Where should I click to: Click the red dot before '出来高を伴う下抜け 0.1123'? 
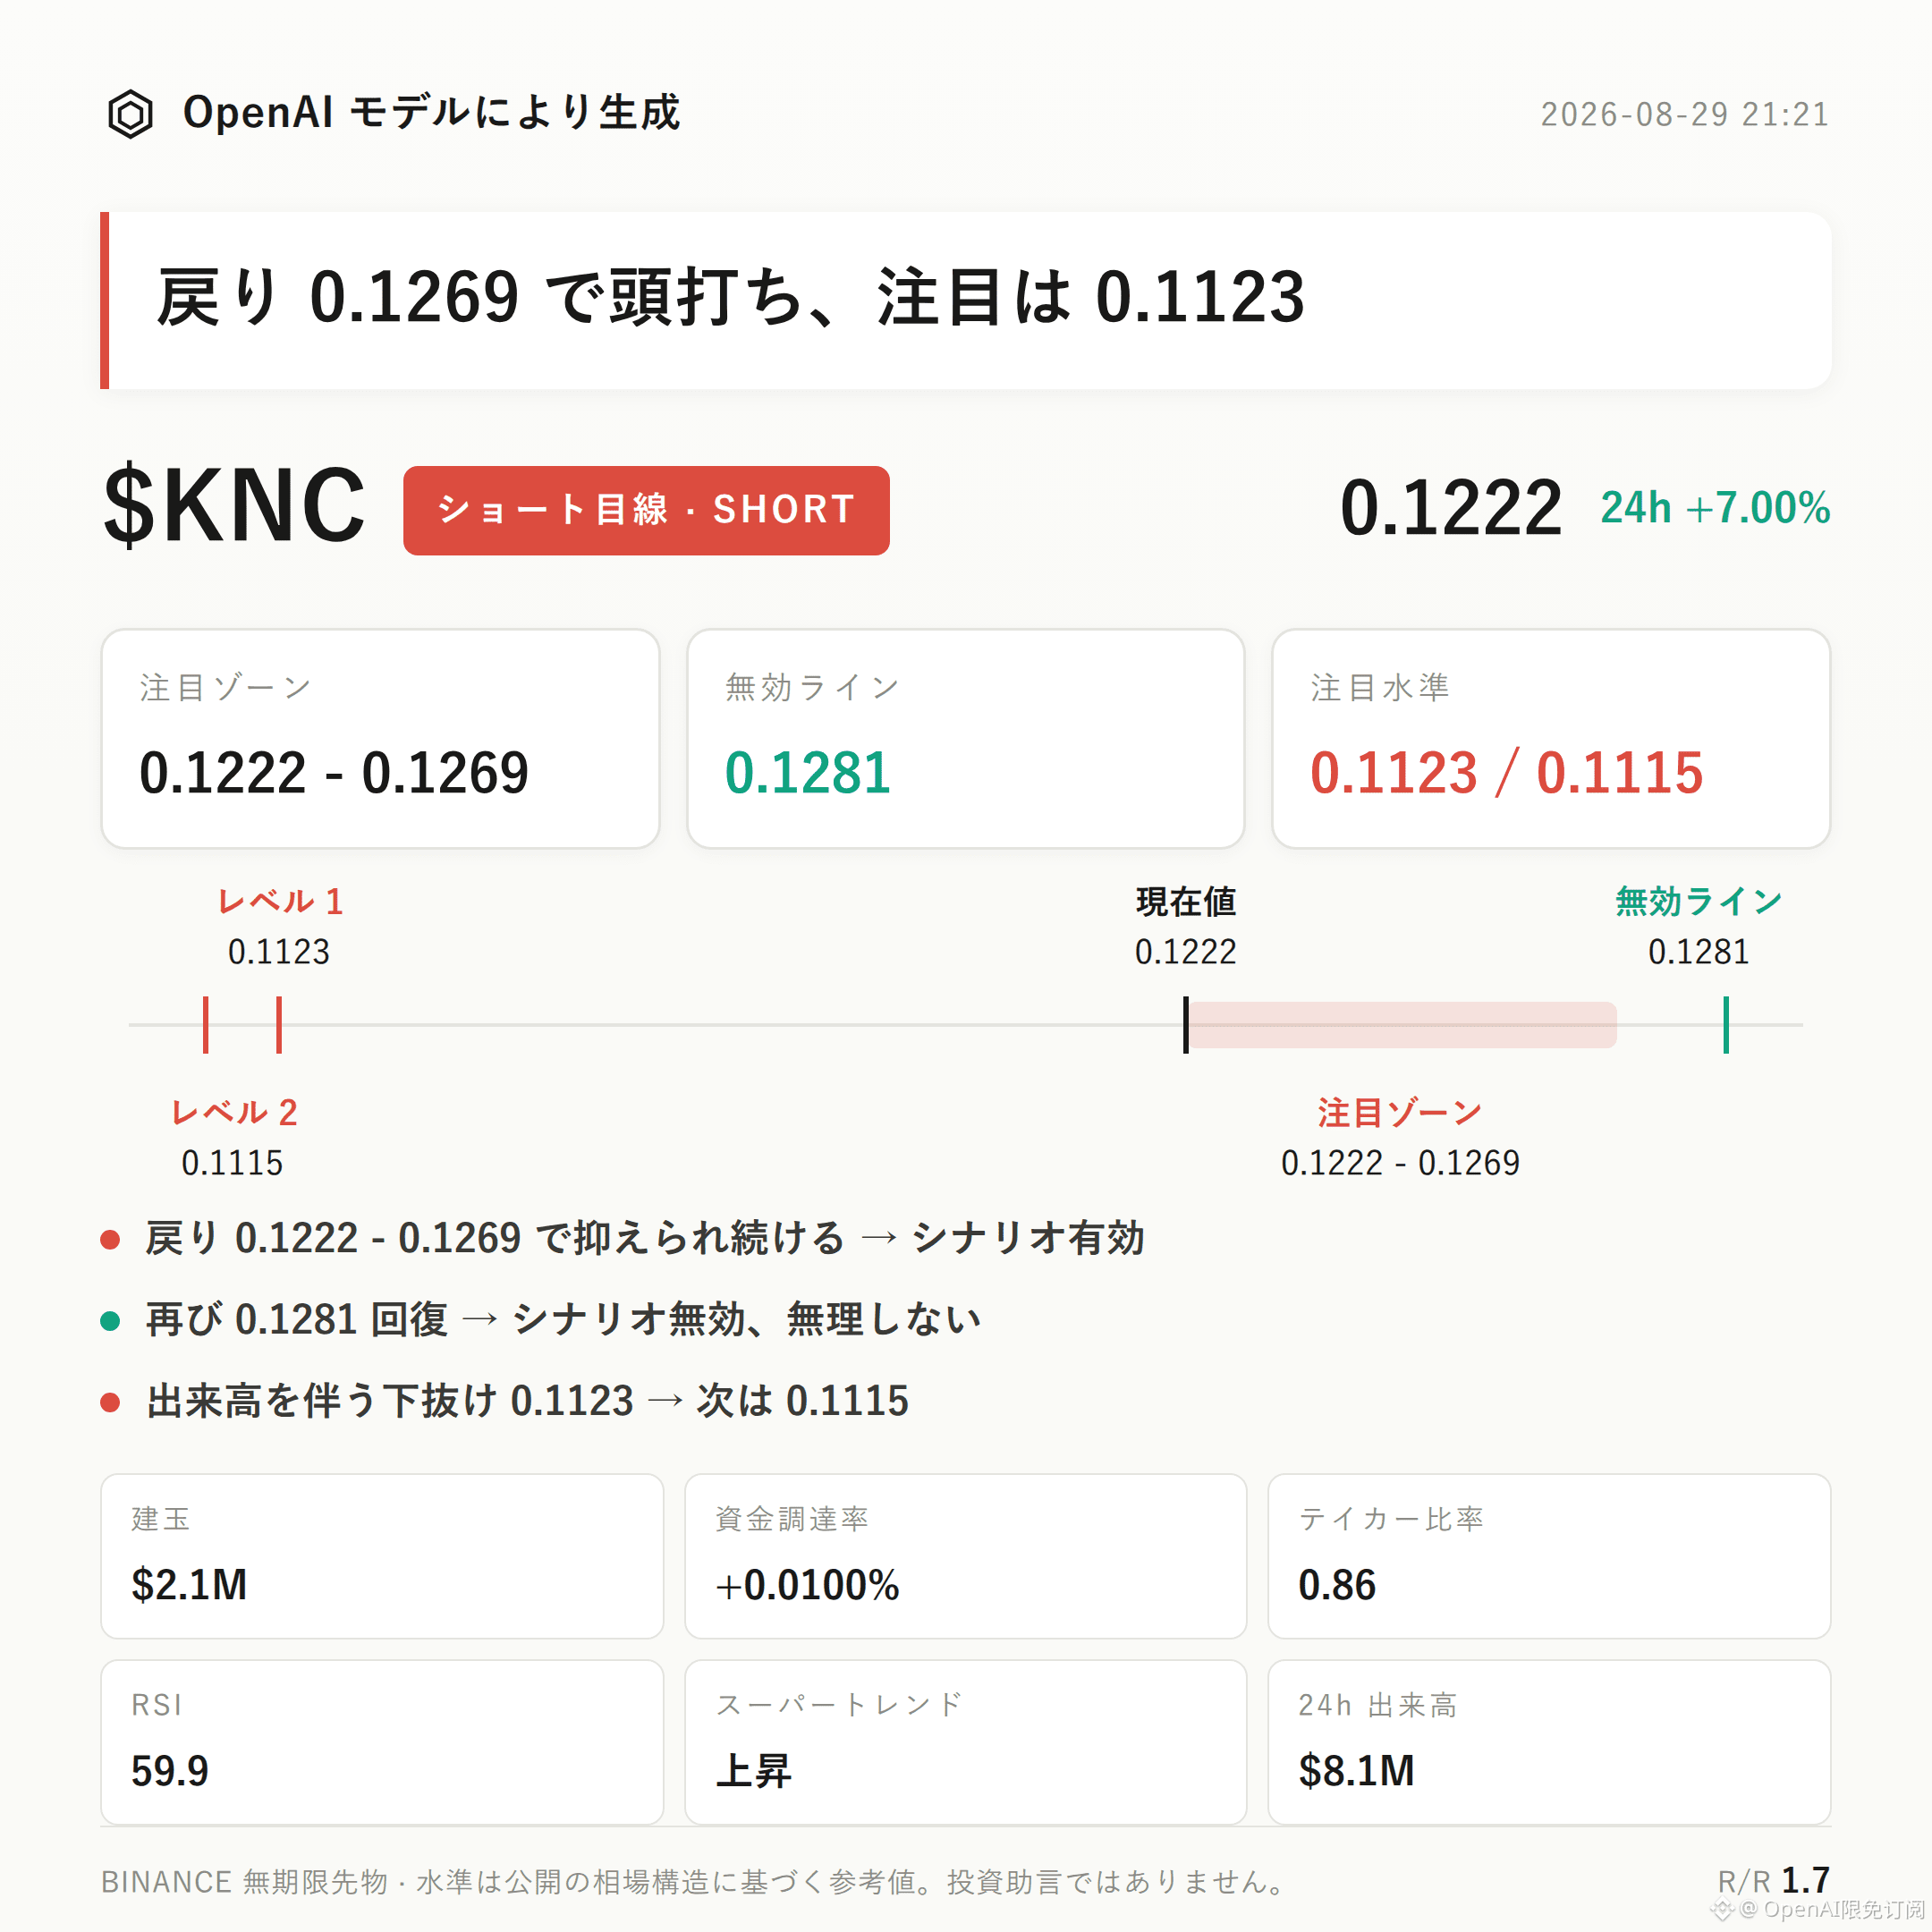[110, 1402]
